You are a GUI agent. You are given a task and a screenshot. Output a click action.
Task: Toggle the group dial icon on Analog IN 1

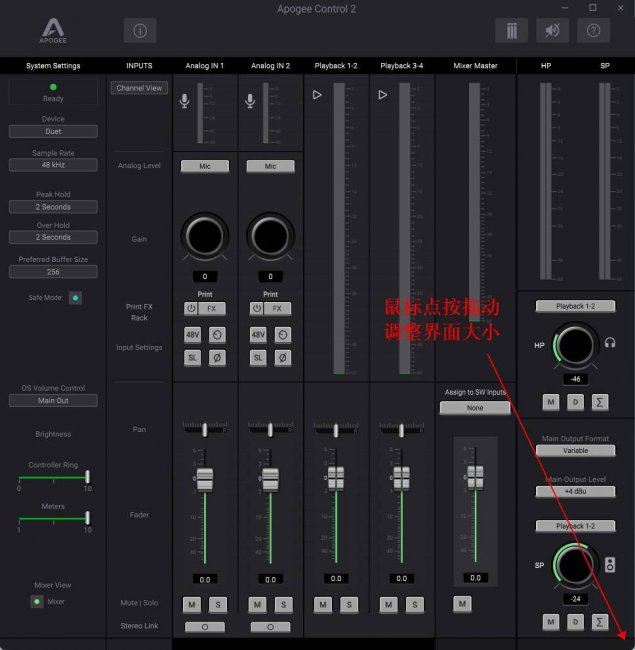tap(217, 335)
